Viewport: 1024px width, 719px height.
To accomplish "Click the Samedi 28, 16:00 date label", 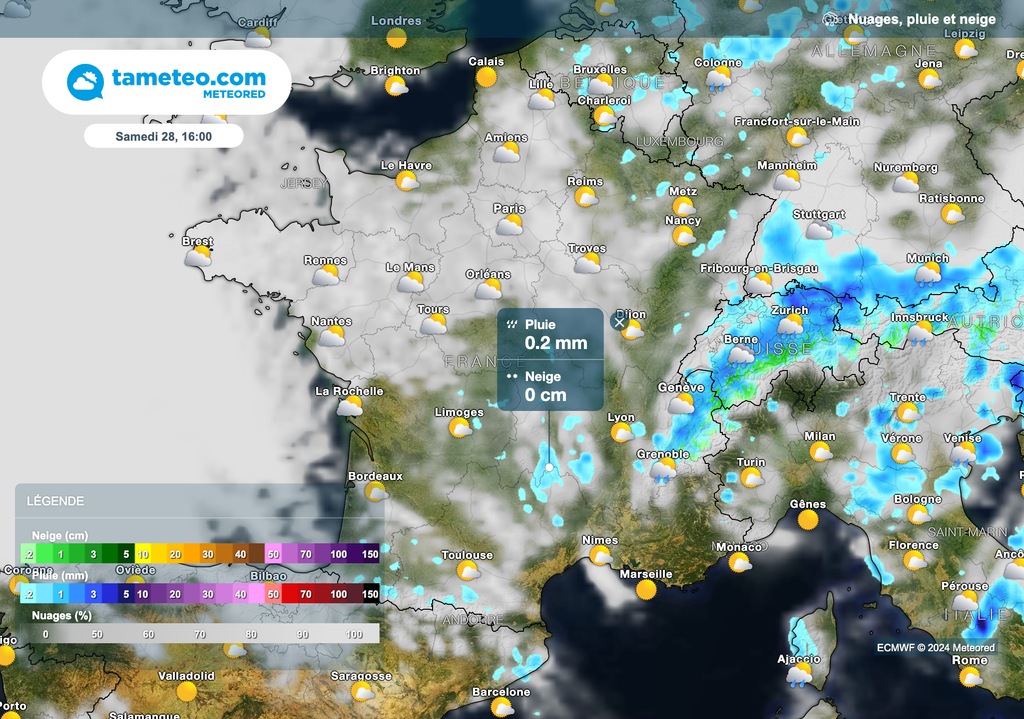I will click(163, 135).
